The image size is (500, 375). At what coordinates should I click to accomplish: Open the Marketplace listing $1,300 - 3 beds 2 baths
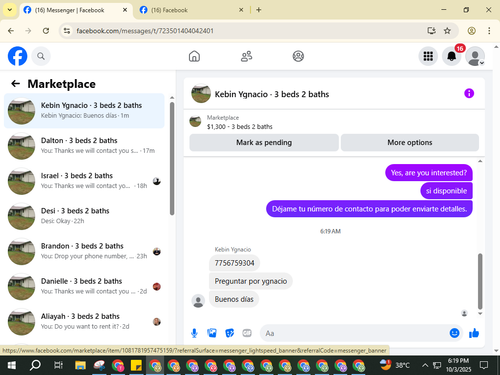(x=239, y=126)
